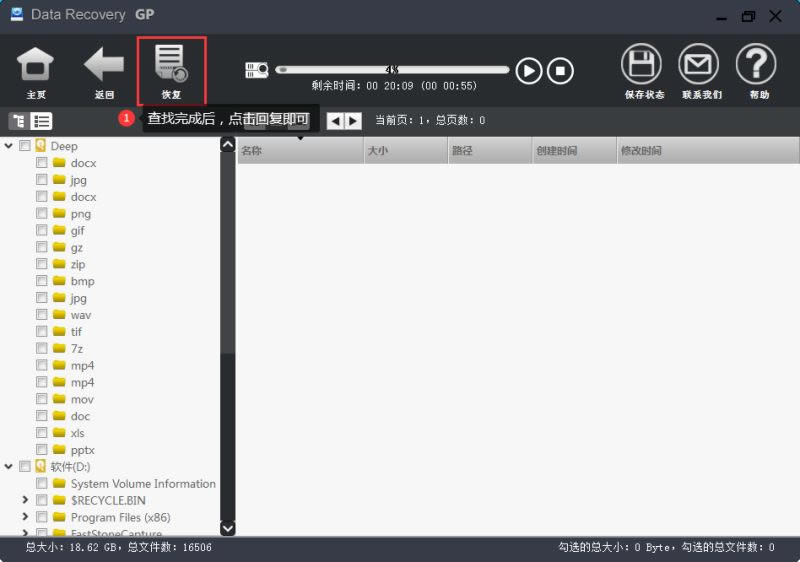This screenshot has height=562, width=800.
Task: Tick the png folder checkbox
Action: click(x=42, y=213)
